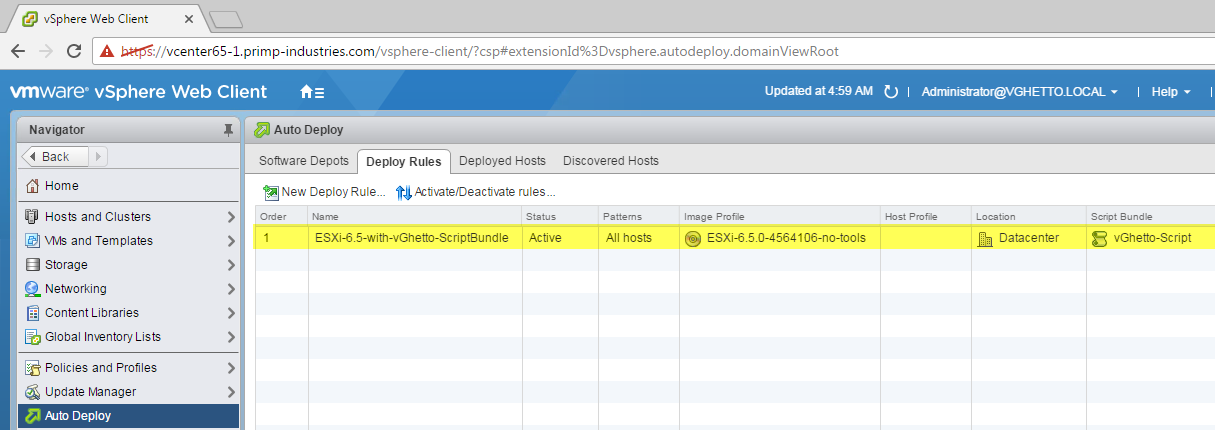Open a new browser tab
The height and width of the screenshot is (430, 1215).
pyautogui.click(x=227, y=19)
